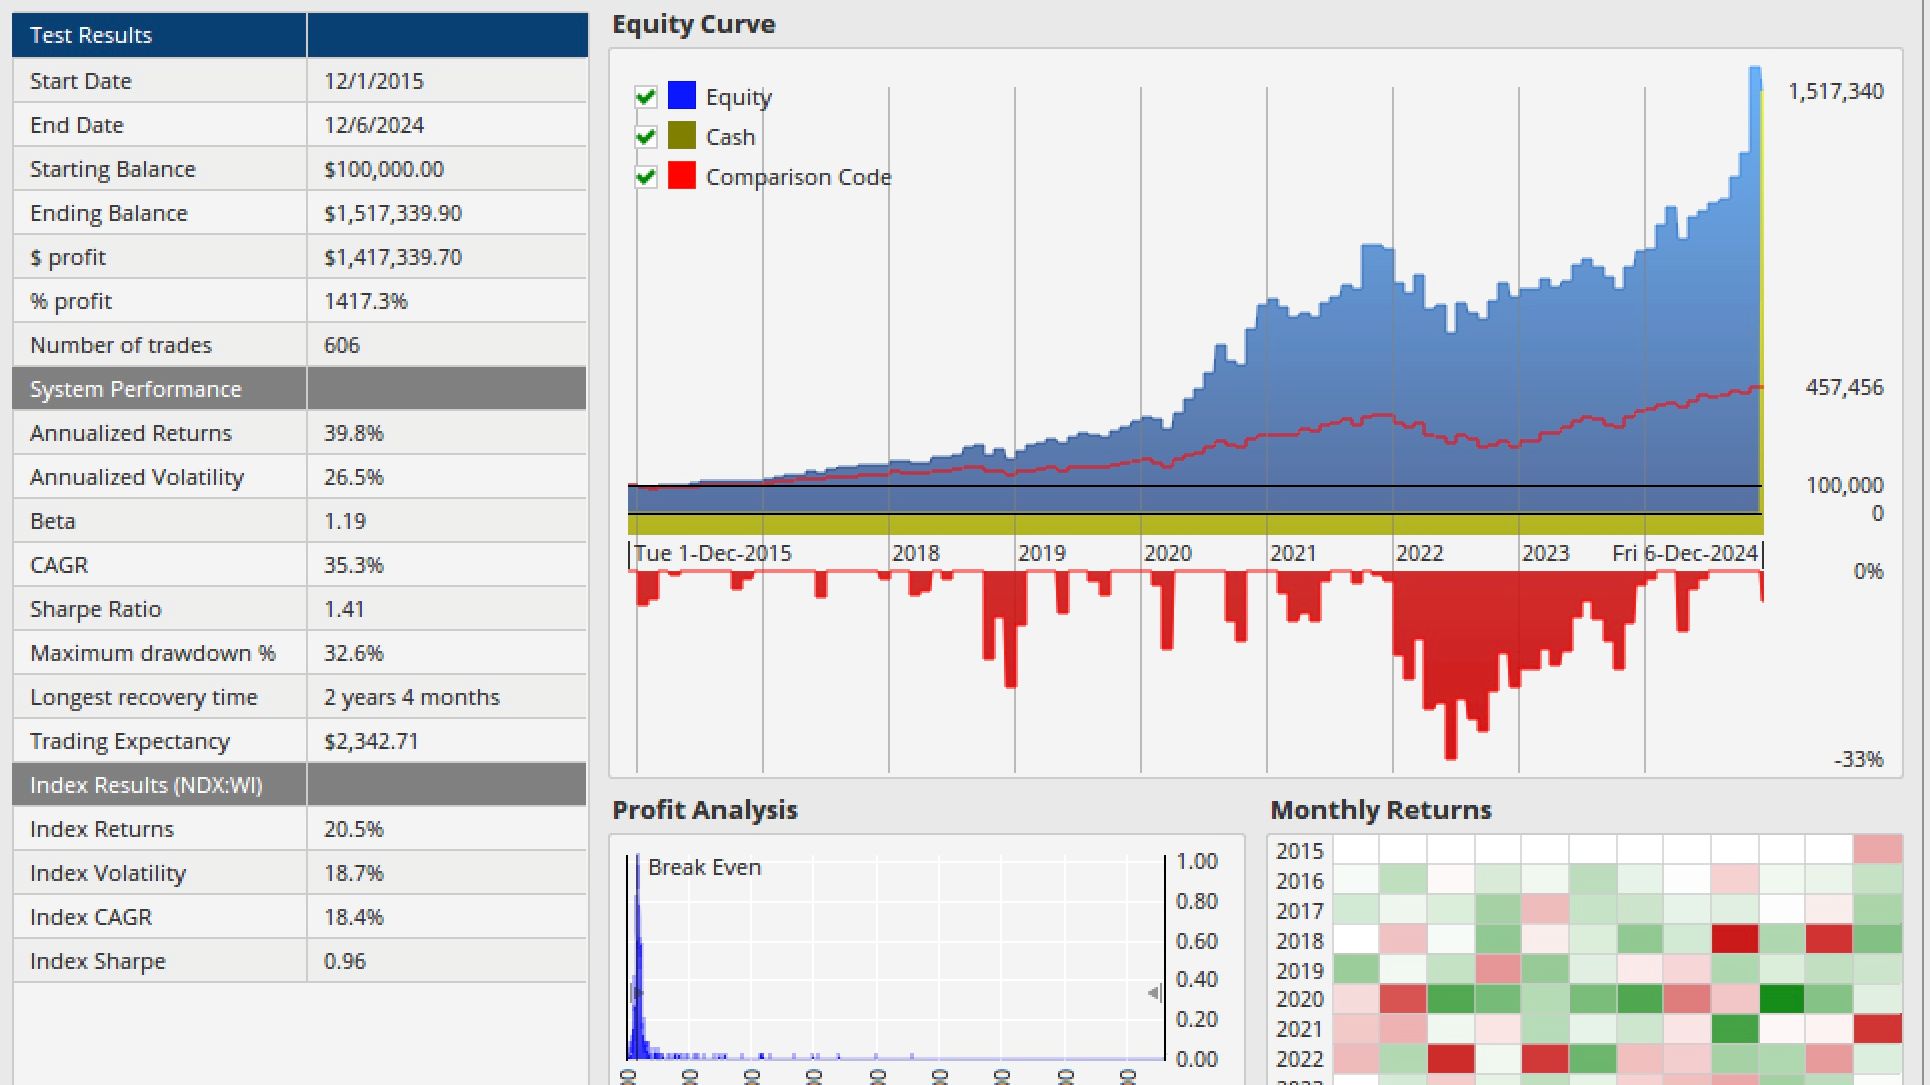Toggle the Equity series checkbox
The width and height of the screenshot is (1930, 1085).
click(x=646, y=97)
